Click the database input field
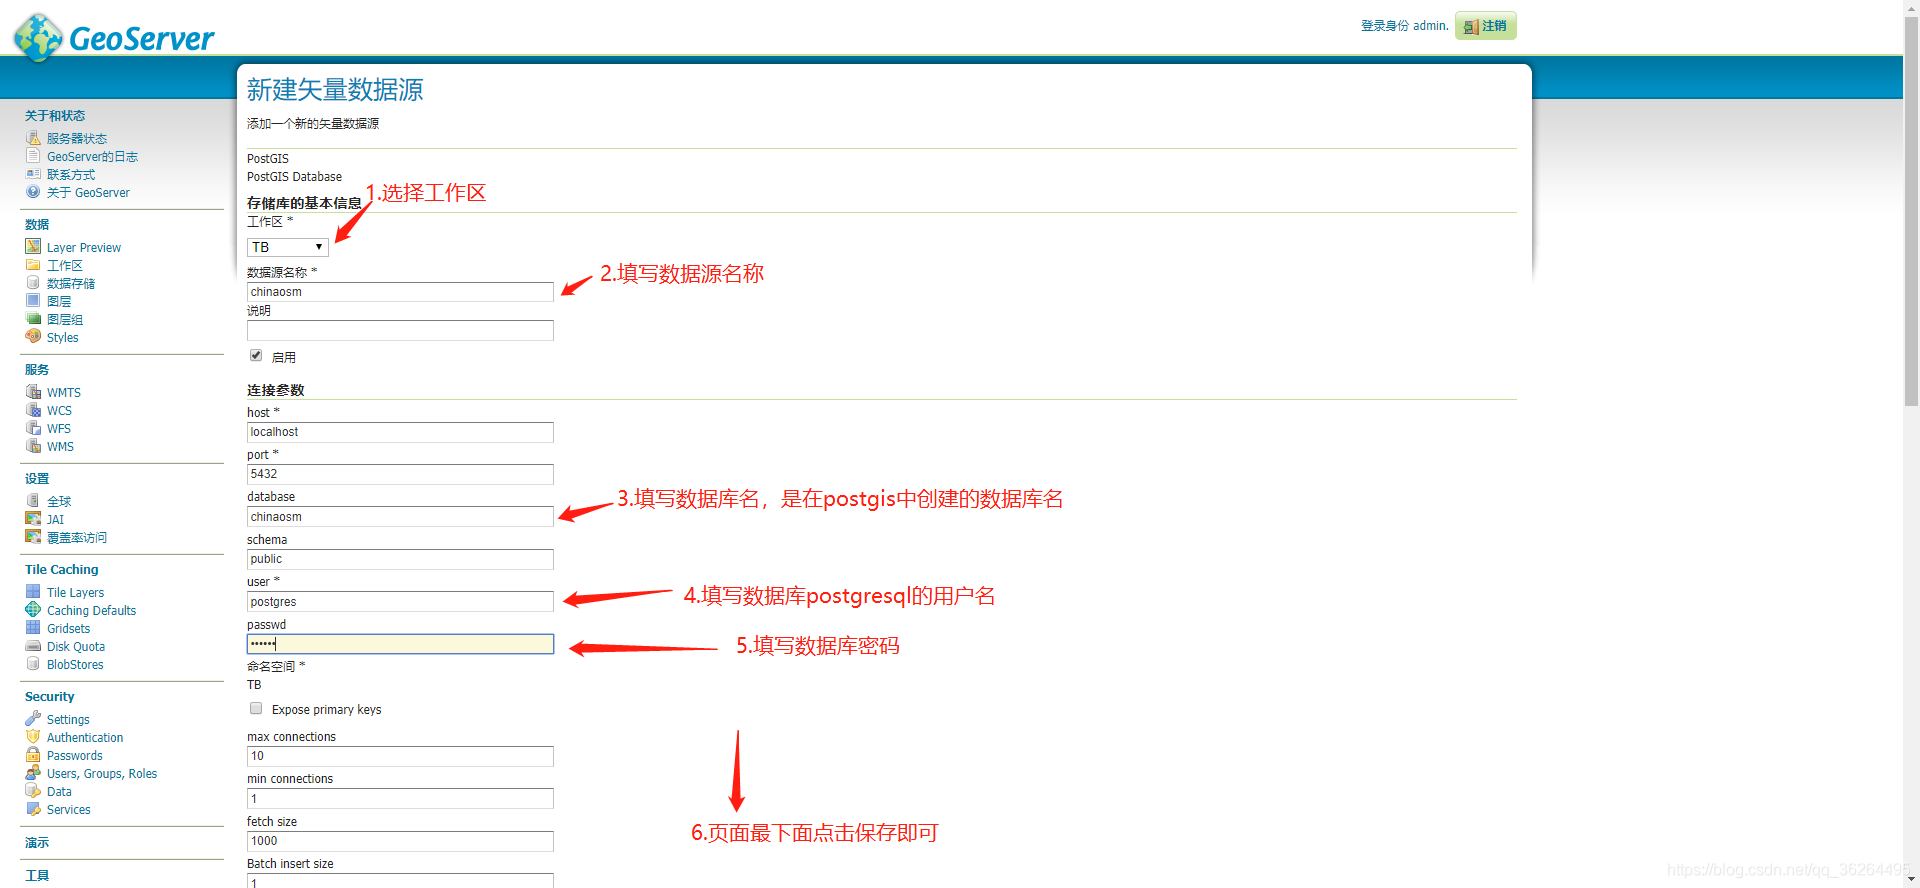Screen dimensions: 1920x888 click(400, 517)
